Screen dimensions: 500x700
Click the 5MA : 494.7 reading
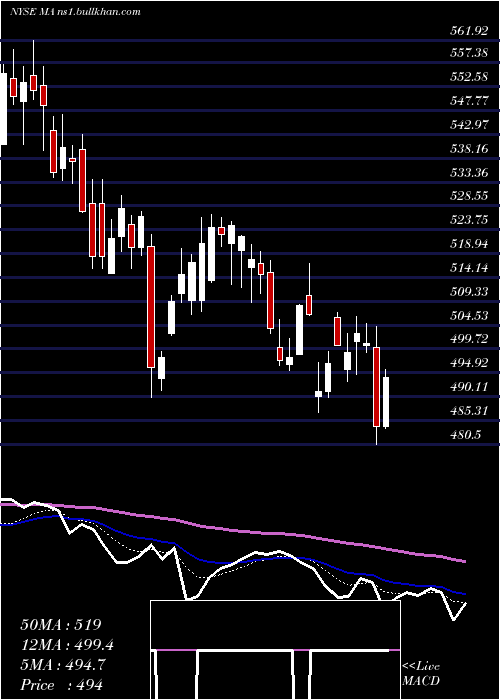(x=63, y=665)
